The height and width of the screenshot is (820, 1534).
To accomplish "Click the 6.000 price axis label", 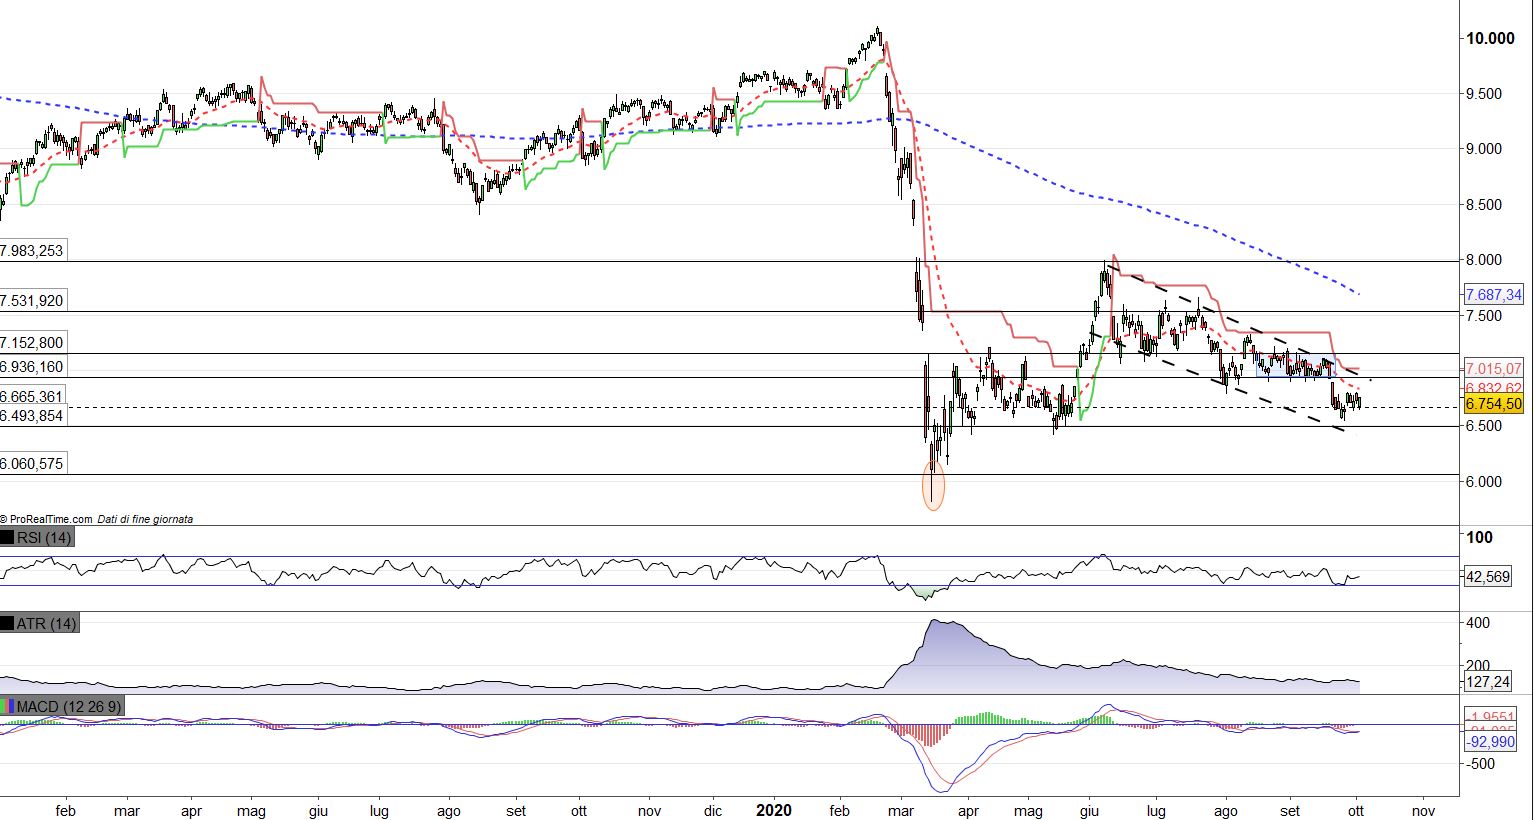I will point(1485,481).
